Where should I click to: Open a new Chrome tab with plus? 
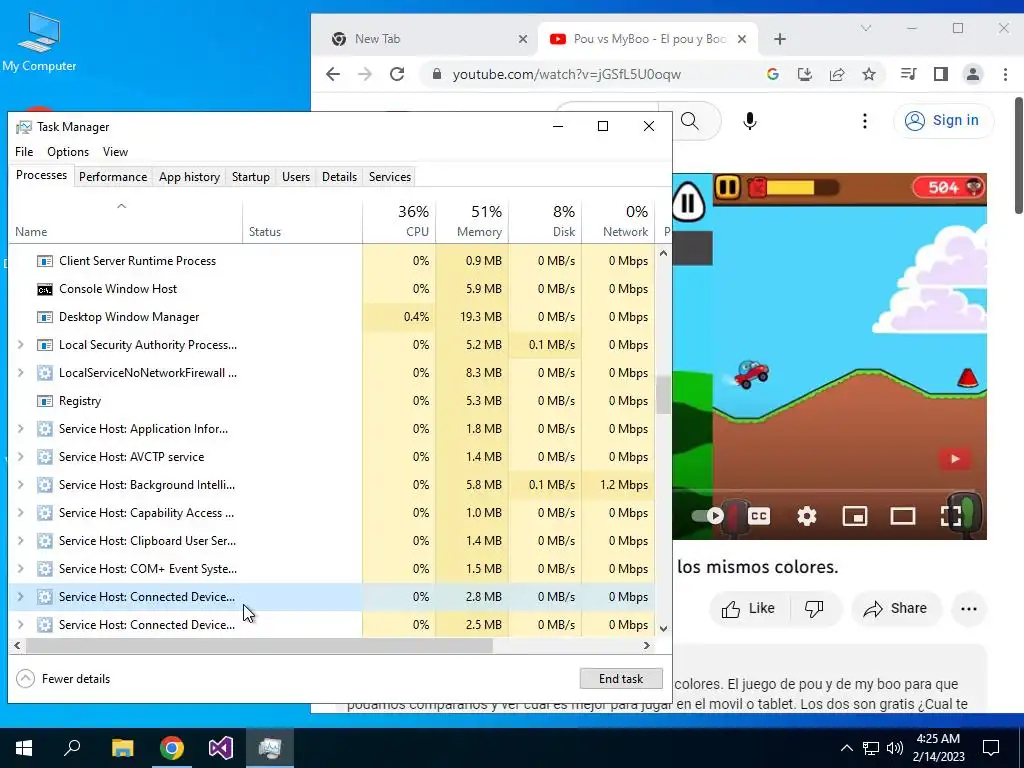click(x=779, y=39)
